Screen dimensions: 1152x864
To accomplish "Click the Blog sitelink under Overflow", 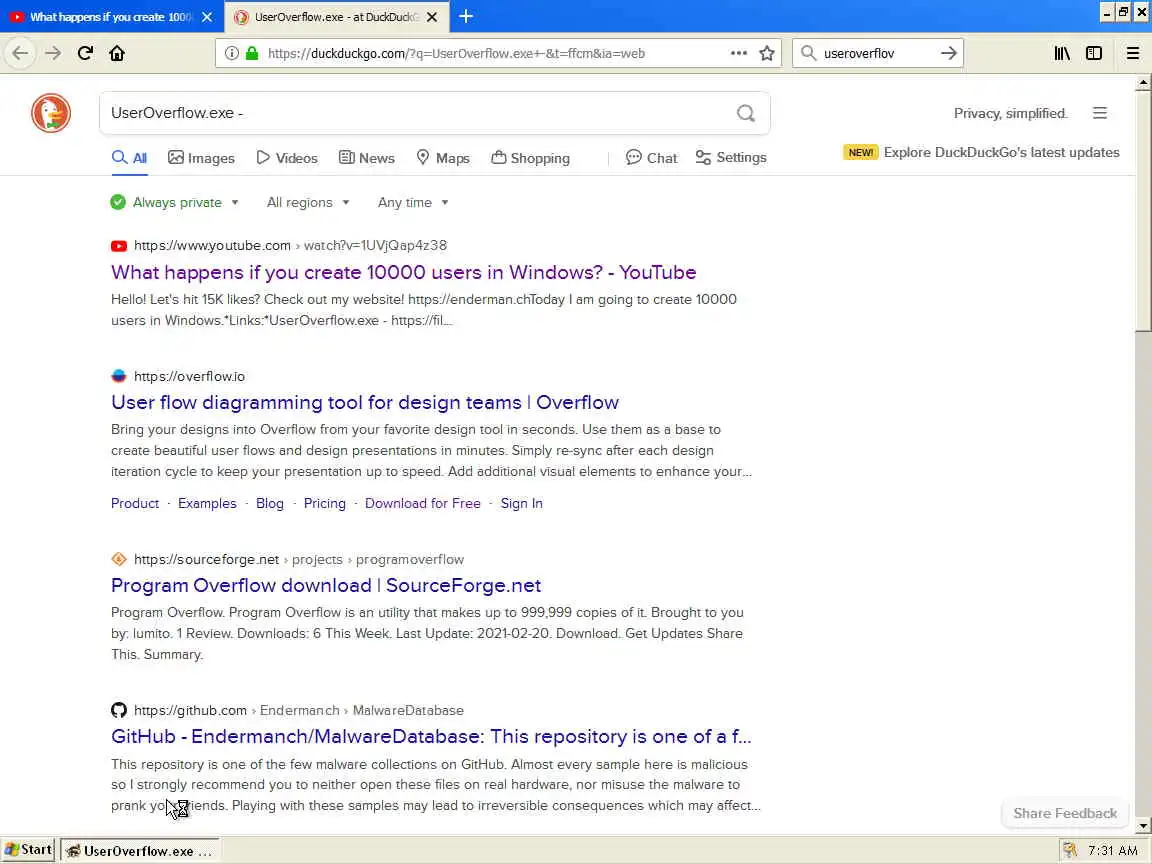I will pyautogui.click(x=270, y=503).
